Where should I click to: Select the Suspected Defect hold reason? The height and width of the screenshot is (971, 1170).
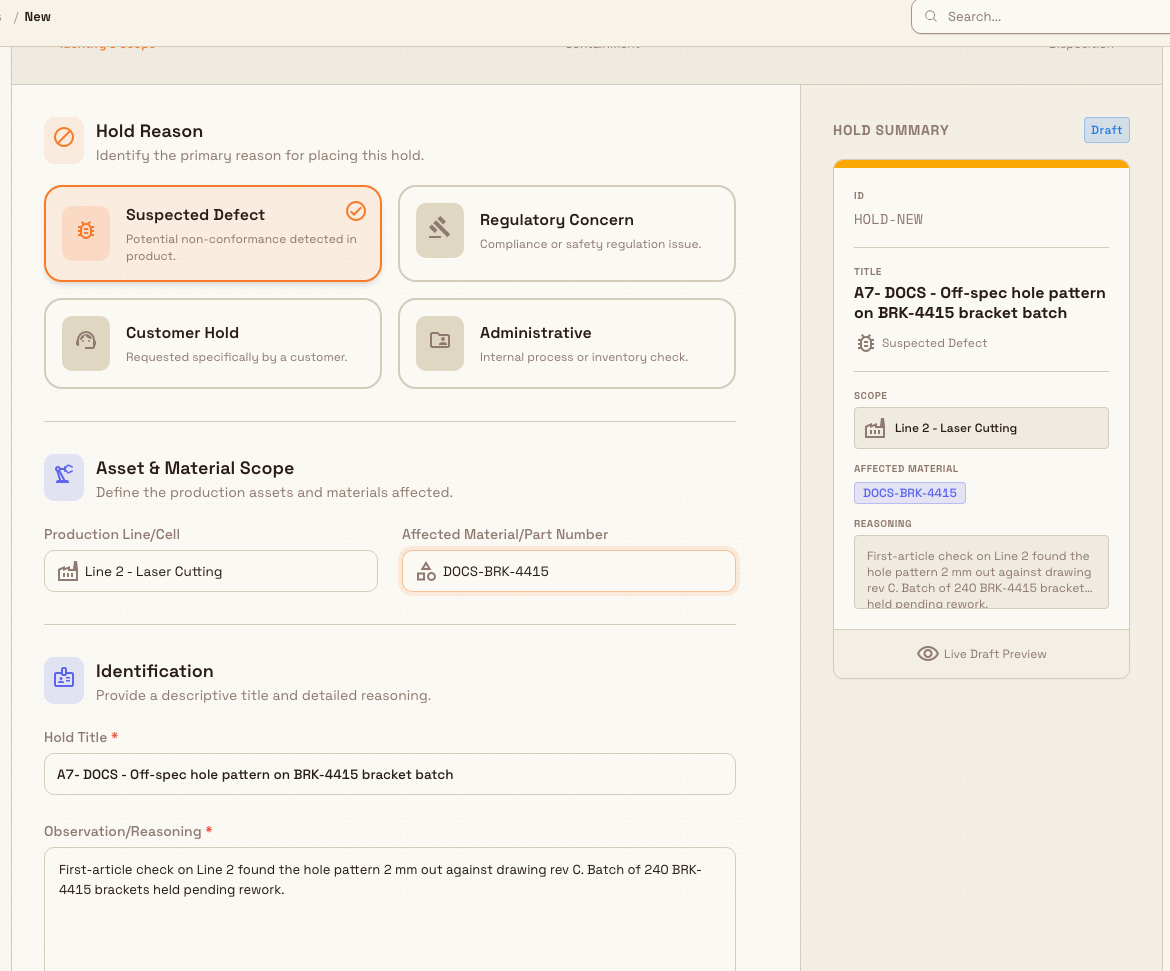pos(213,234)
